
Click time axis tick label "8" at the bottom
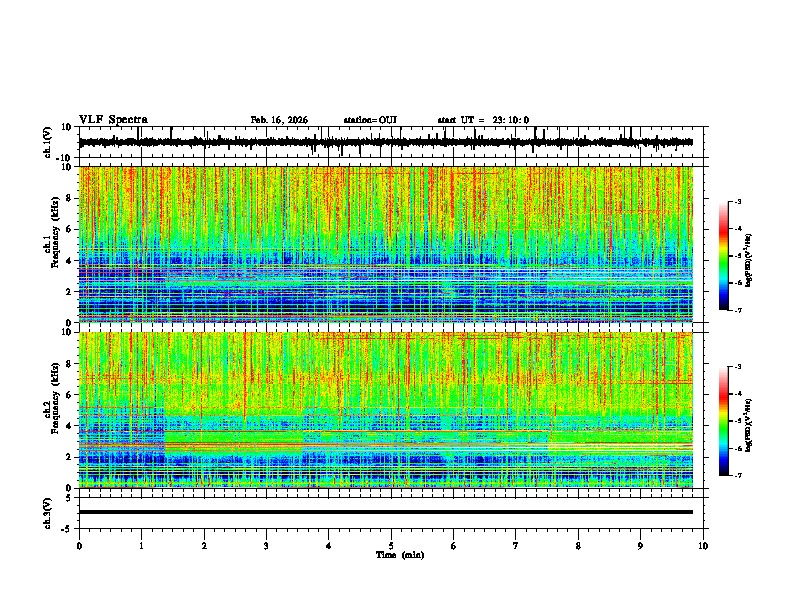coord(578,546)
